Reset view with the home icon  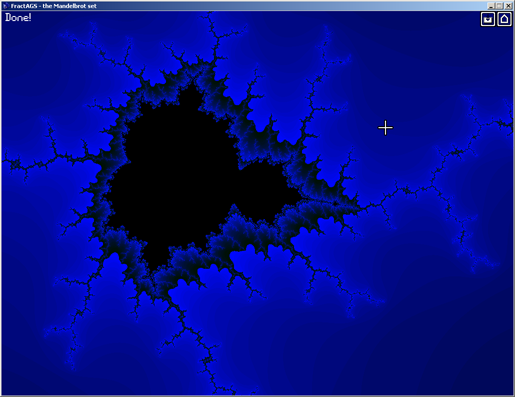point(504,19)
